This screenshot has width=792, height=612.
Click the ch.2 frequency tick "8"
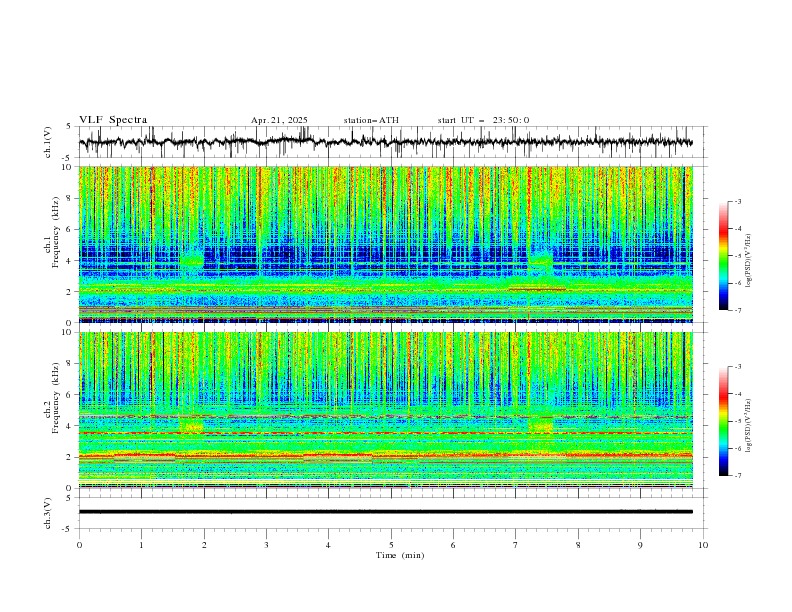pos(71,364)
